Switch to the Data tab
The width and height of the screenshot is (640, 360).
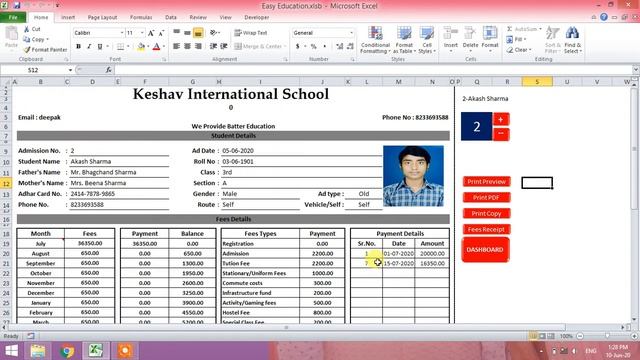pos(171,17)
